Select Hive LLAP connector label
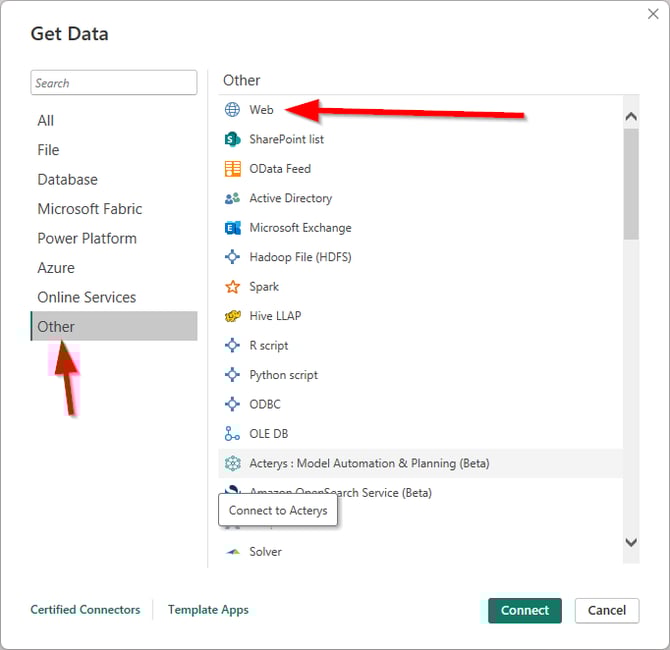 275,316
